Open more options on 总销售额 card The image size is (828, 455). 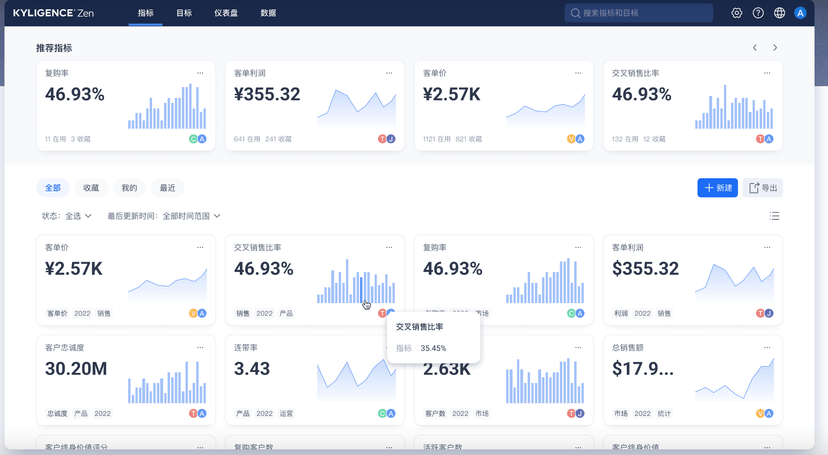(766, 347)
